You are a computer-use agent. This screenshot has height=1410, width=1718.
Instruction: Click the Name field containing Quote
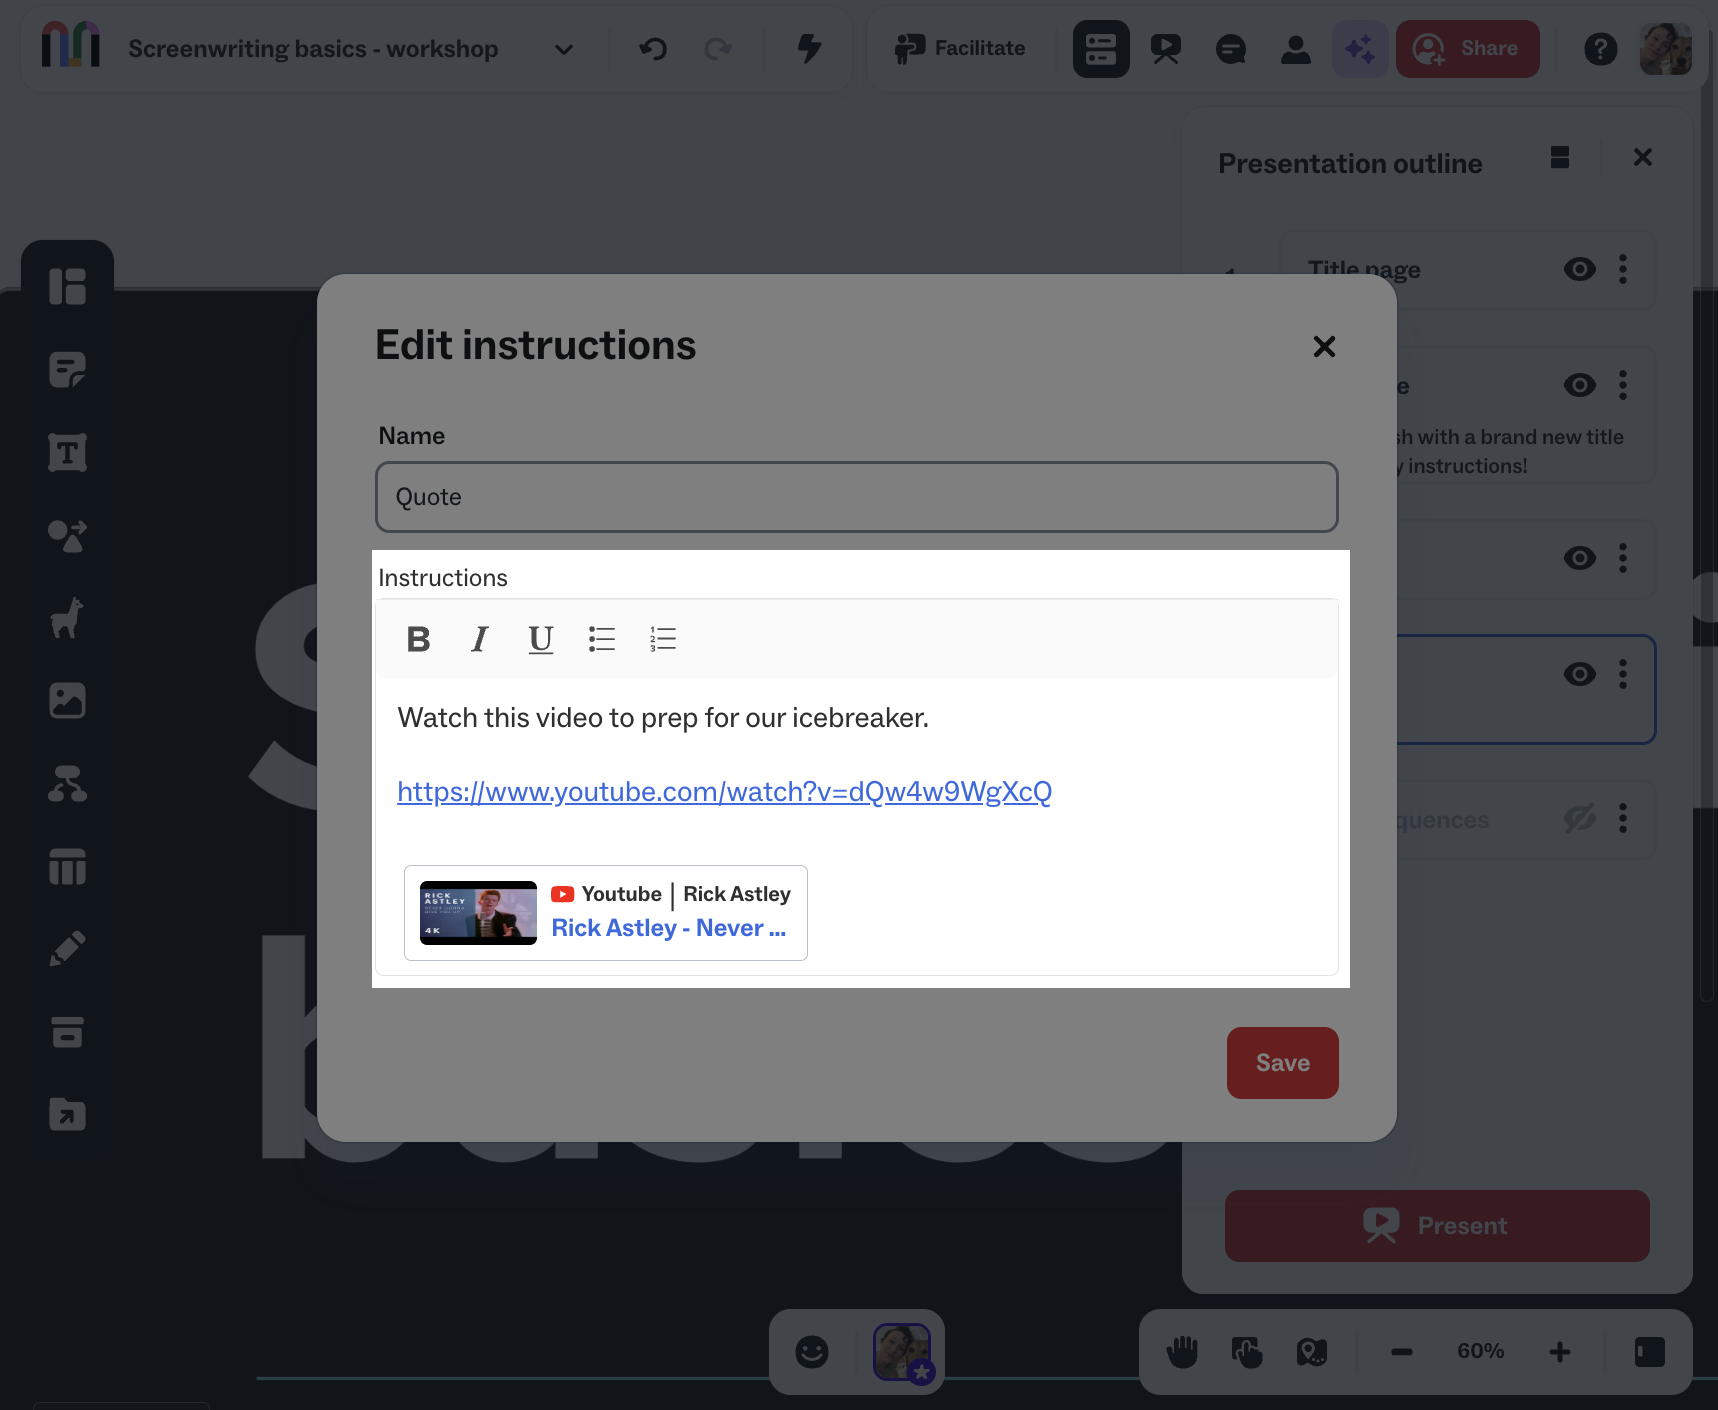856,497
